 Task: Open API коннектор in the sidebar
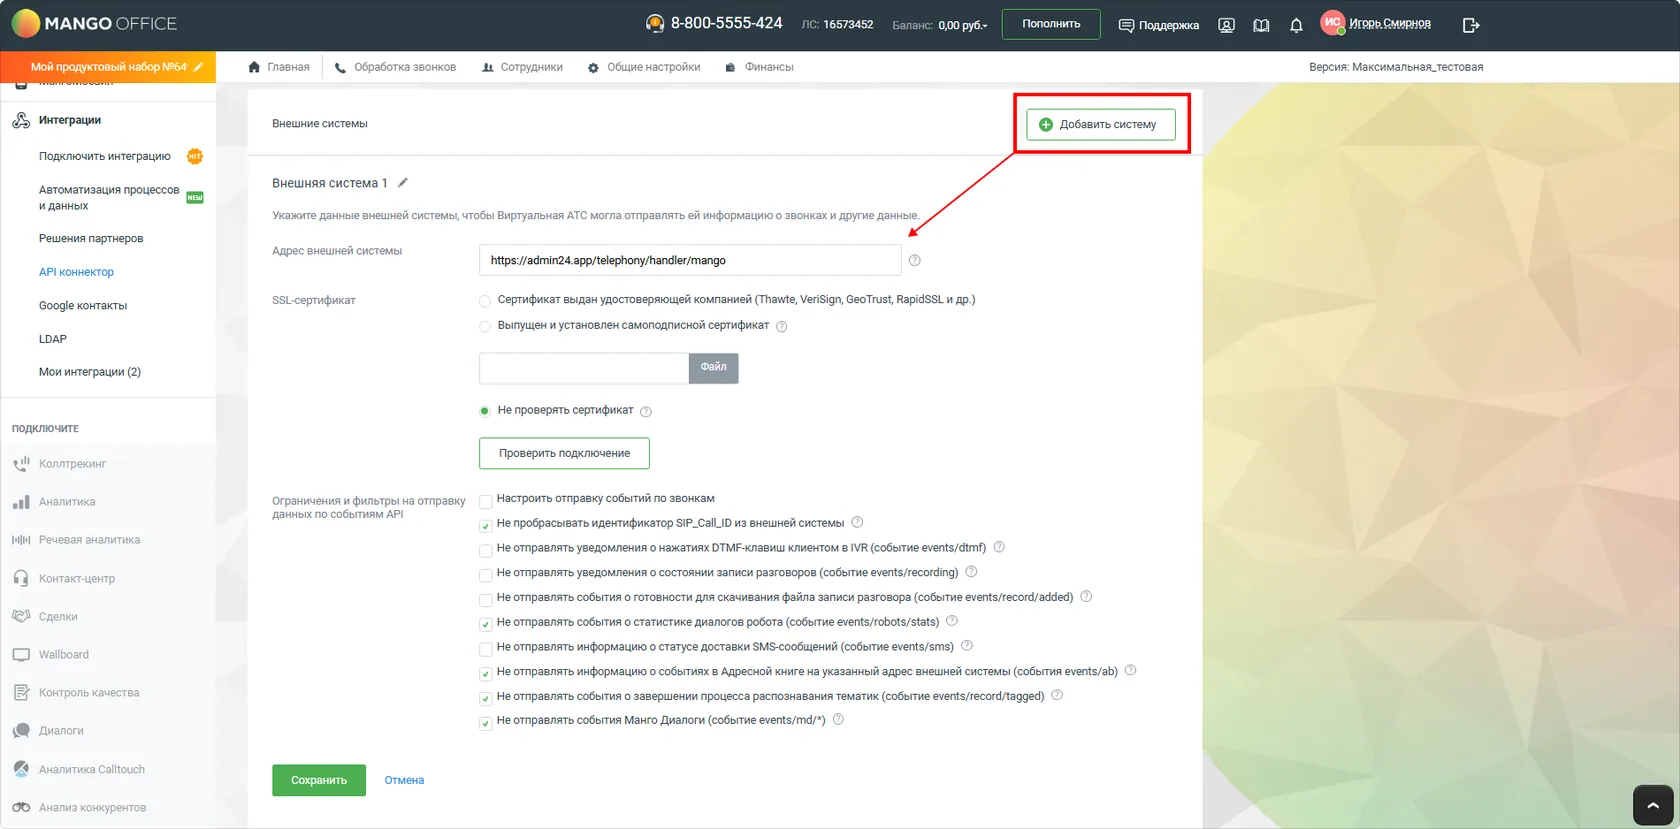click(x=76, y=272)
